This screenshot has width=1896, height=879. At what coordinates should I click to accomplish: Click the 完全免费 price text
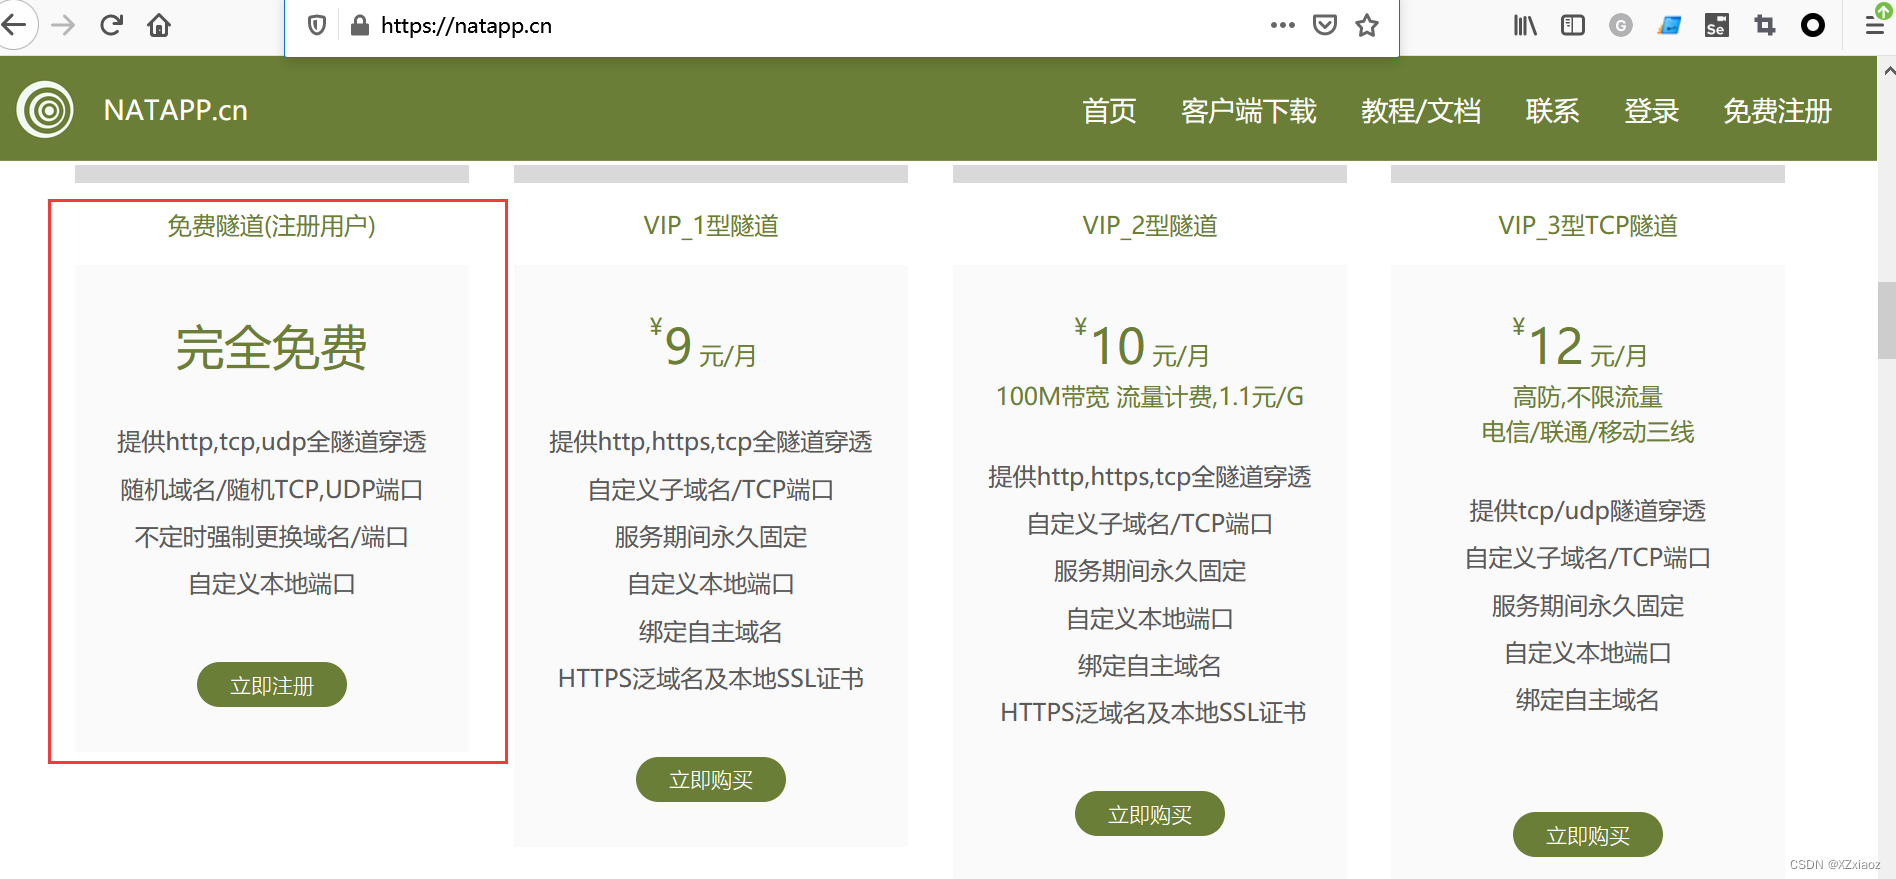click(x=272, y=348)
